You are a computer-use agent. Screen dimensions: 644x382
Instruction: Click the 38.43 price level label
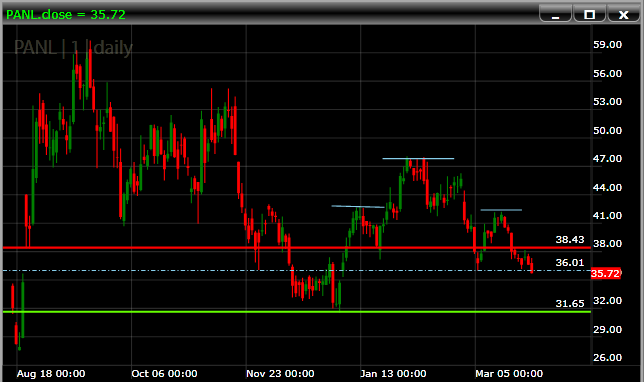click(x=570, y=239)
